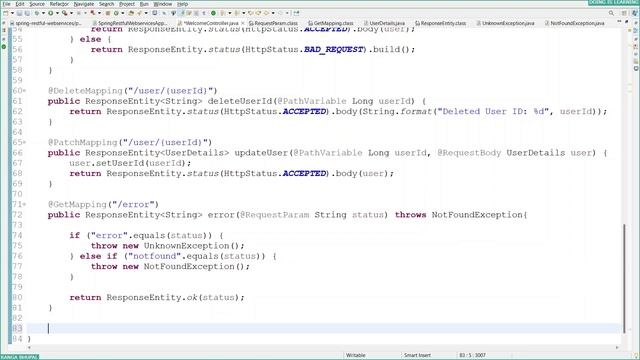
Task: Click the BAD_REQUEST constant on line 56
Action: point(333,49)
